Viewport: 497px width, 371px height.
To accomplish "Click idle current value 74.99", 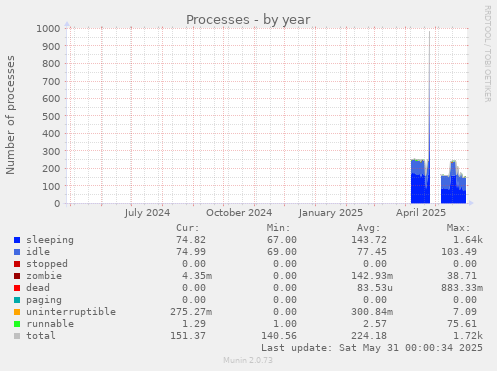I will pyautogui.click(x=191, y=252).
